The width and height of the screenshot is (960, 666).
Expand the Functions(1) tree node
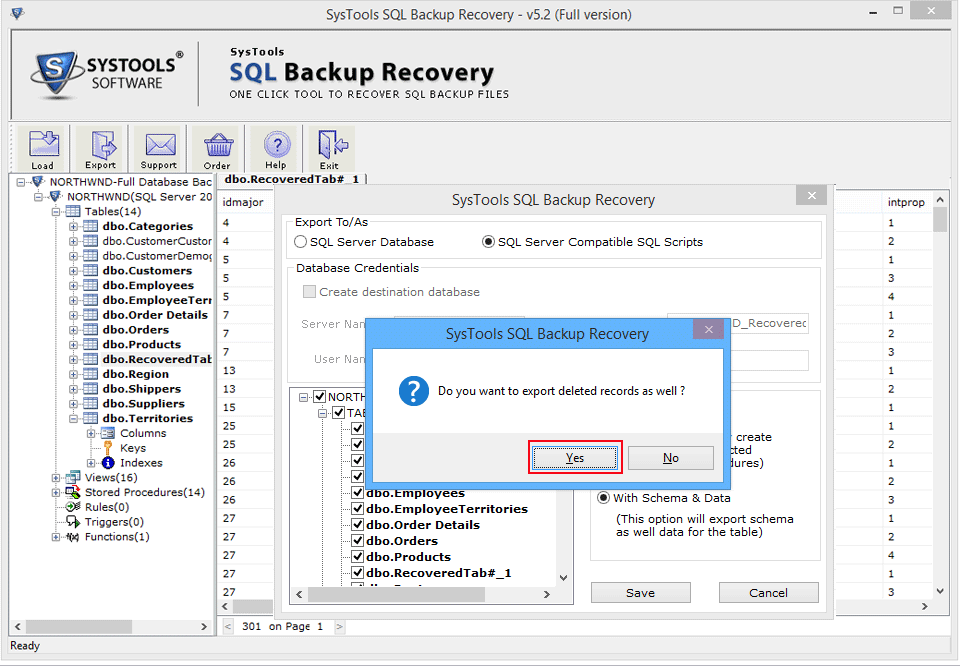(56, 537)
